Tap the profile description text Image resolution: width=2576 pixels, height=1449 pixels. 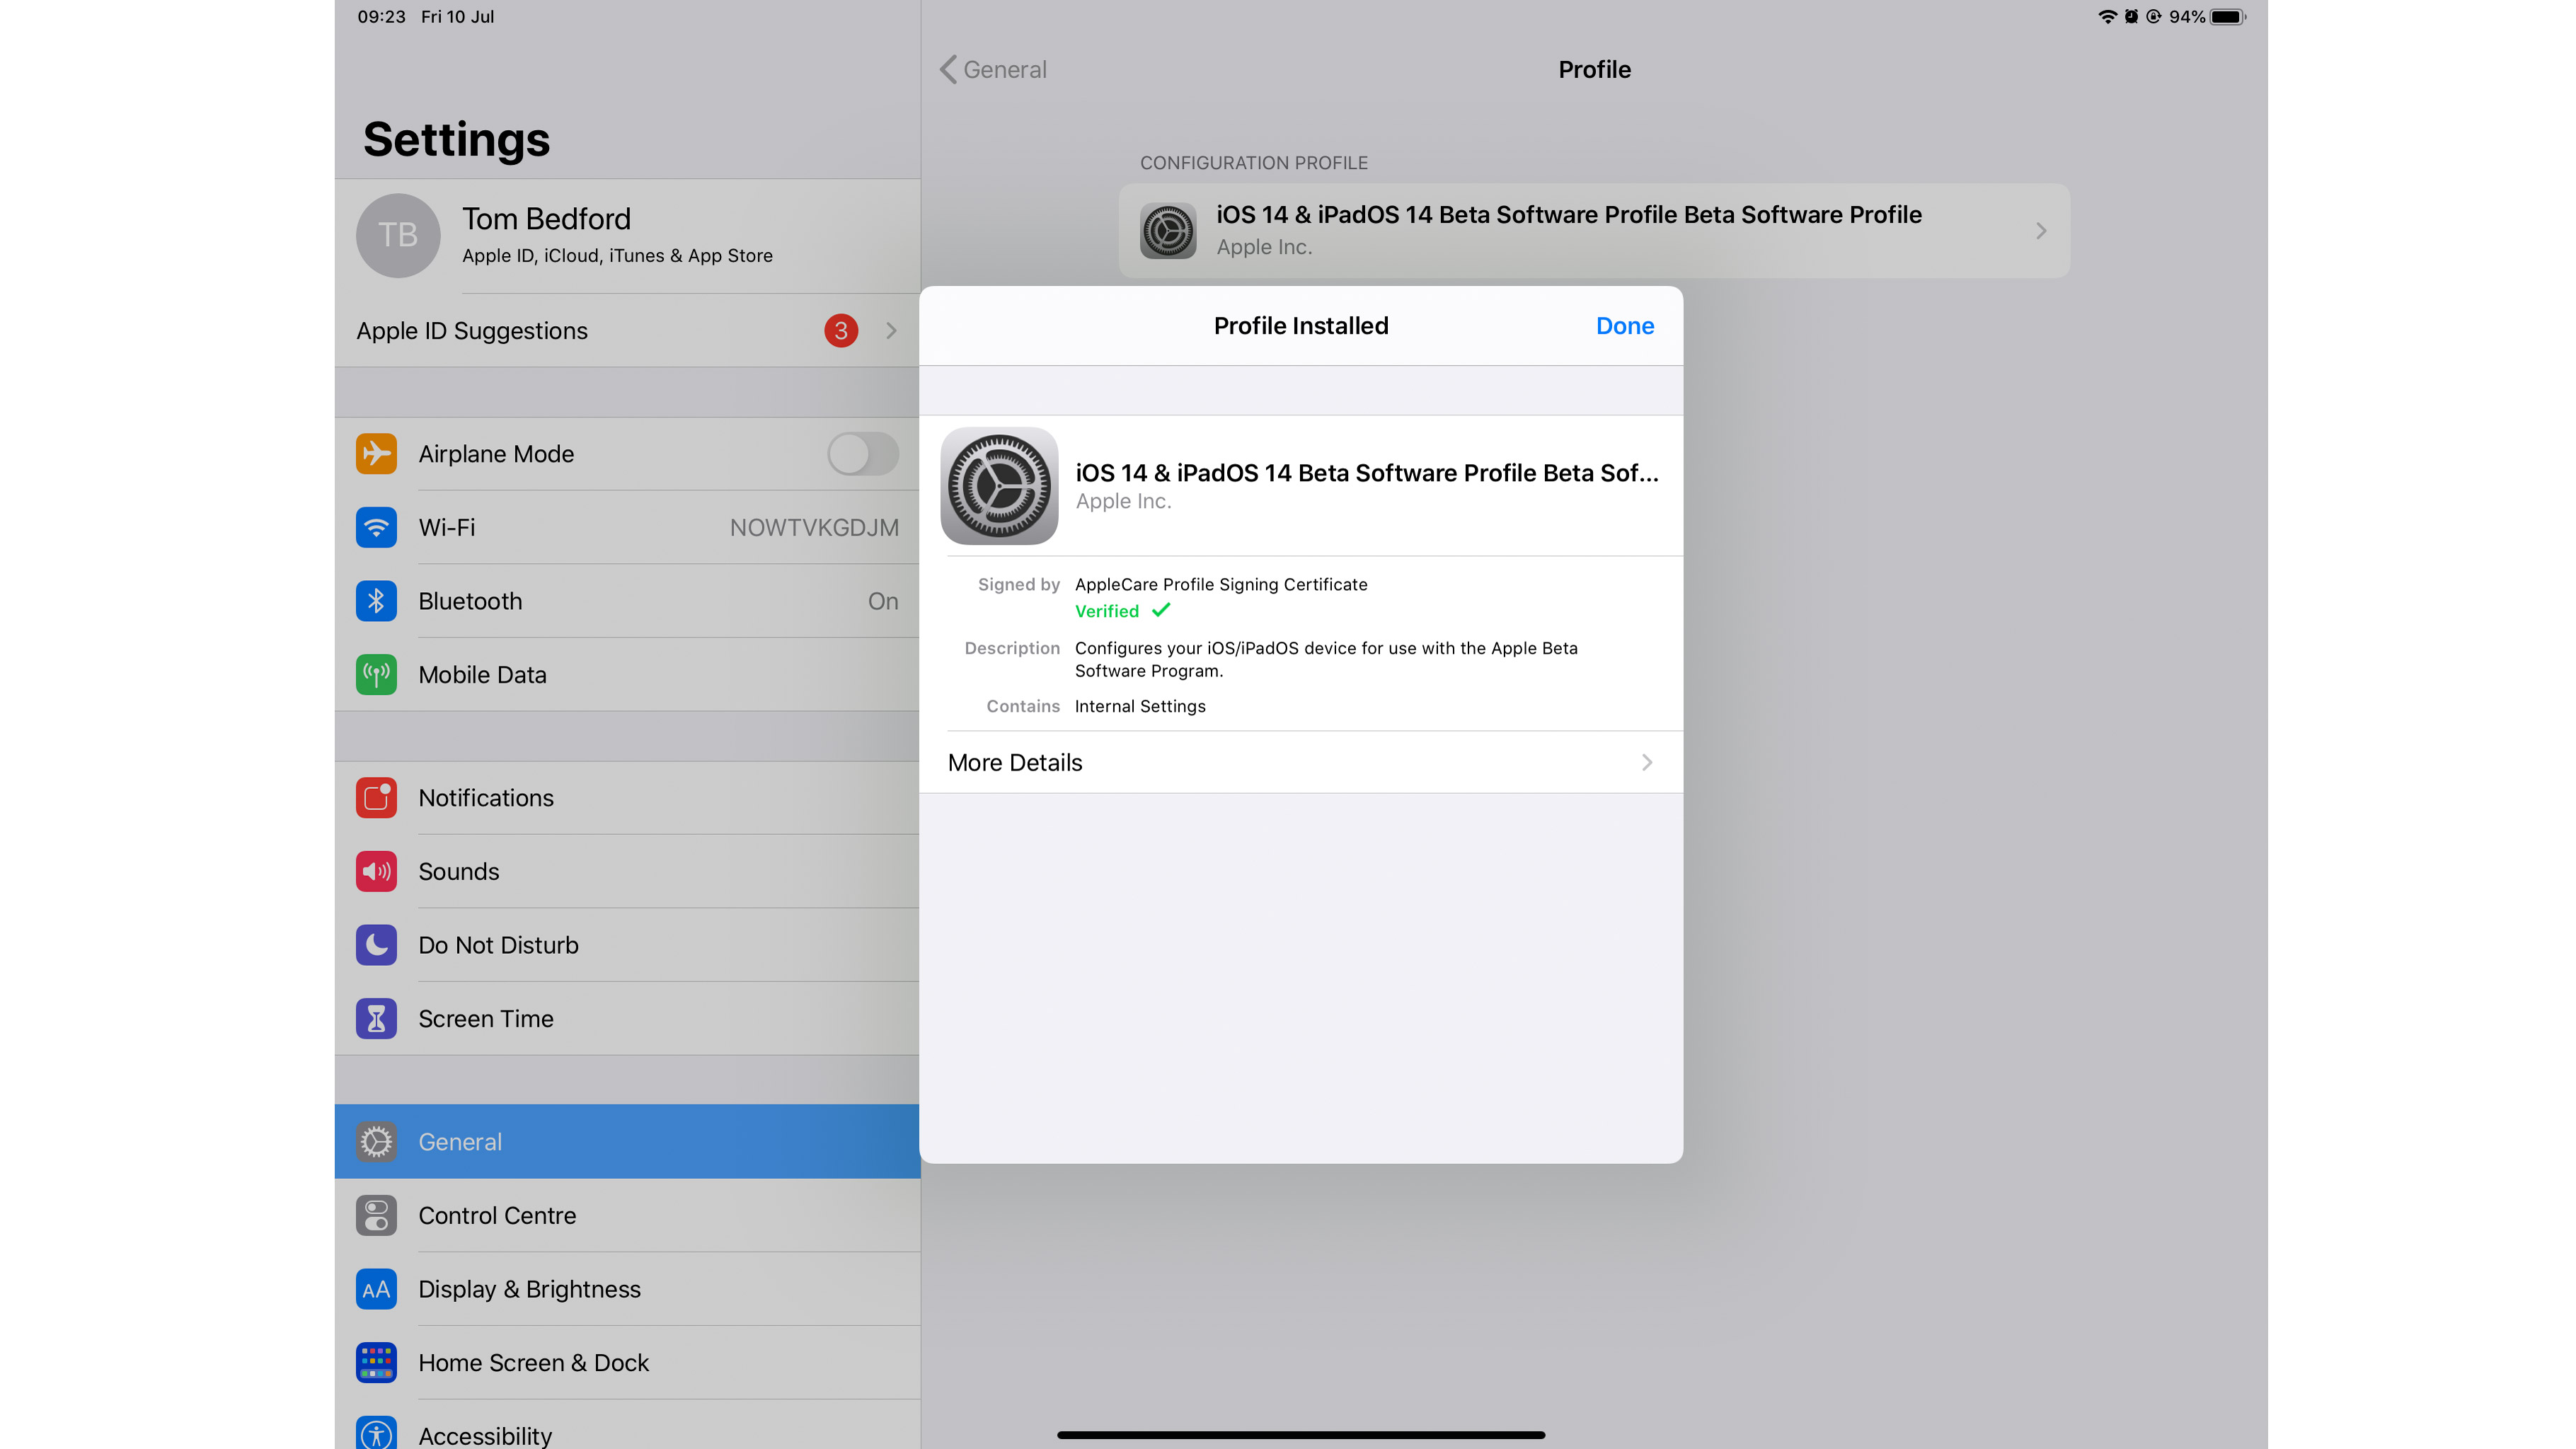(1326, 659)
